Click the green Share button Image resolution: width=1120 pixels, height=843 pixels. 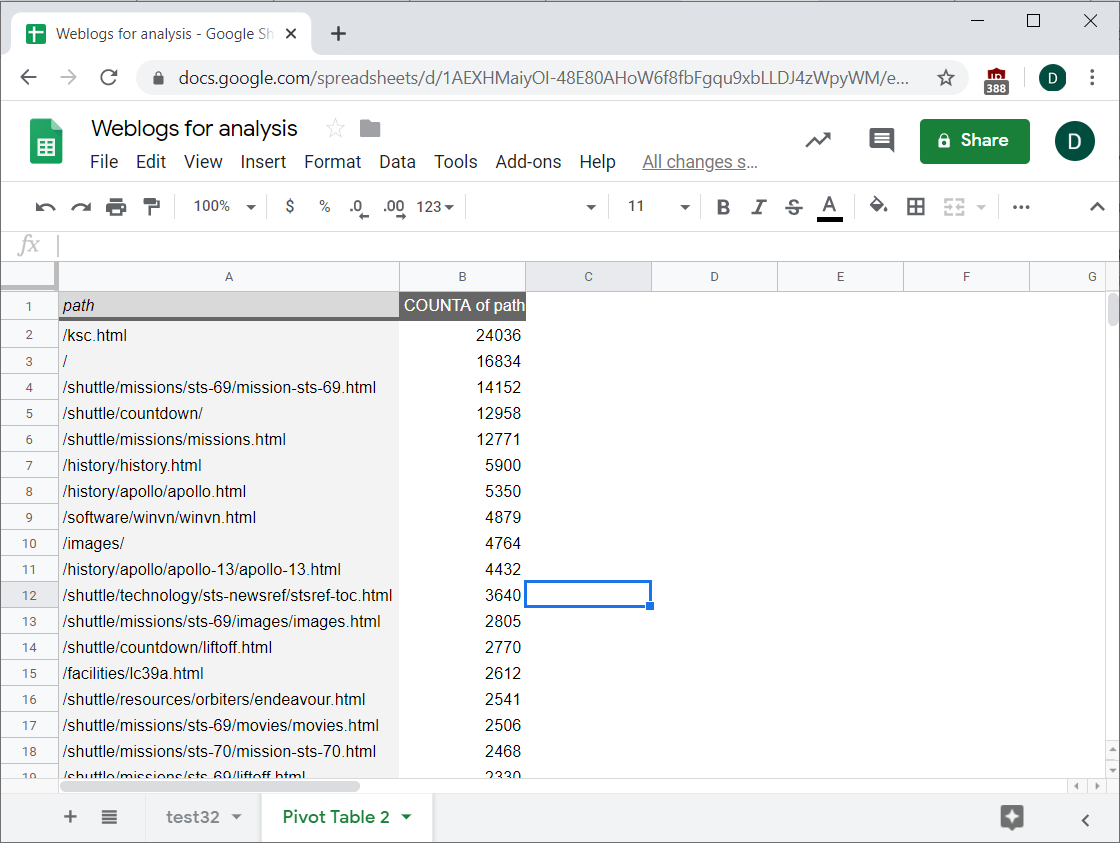pyautogui.click(x=974, y=141)
